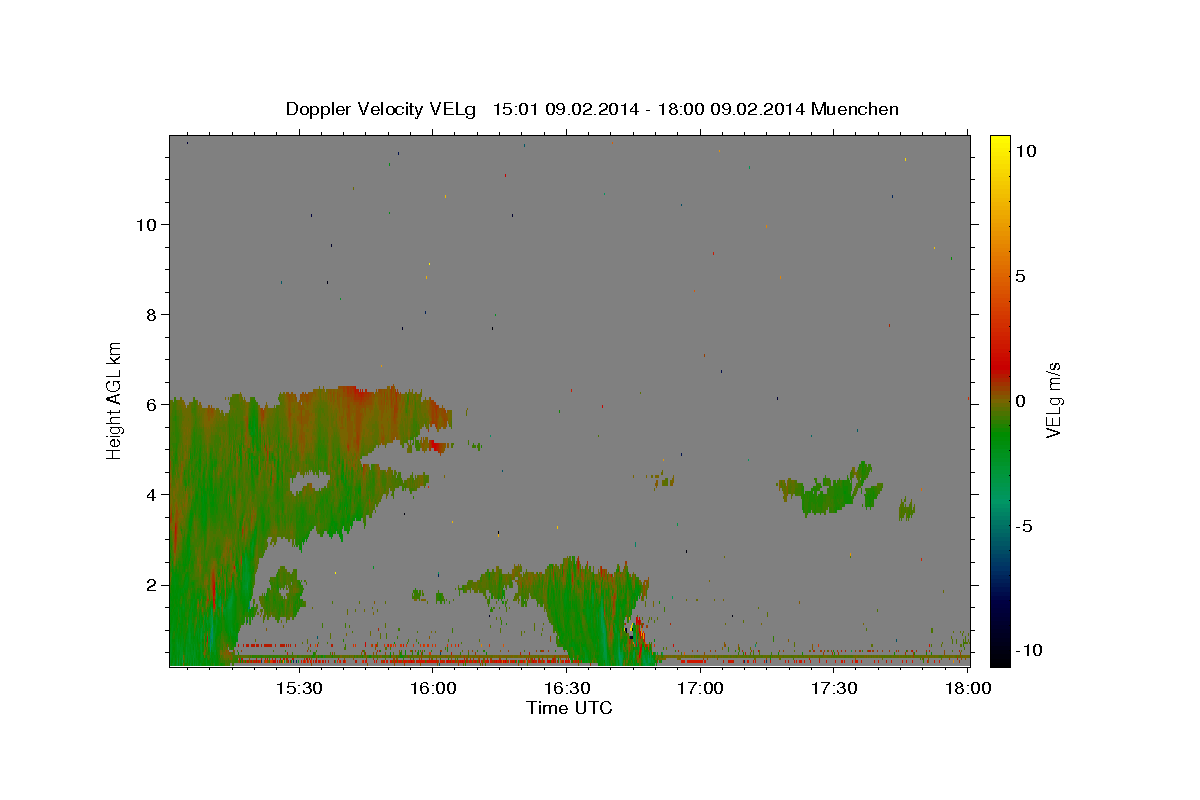Click the height tick label 2
Viewport: 1200px width, 800px height.
[152, 584]
